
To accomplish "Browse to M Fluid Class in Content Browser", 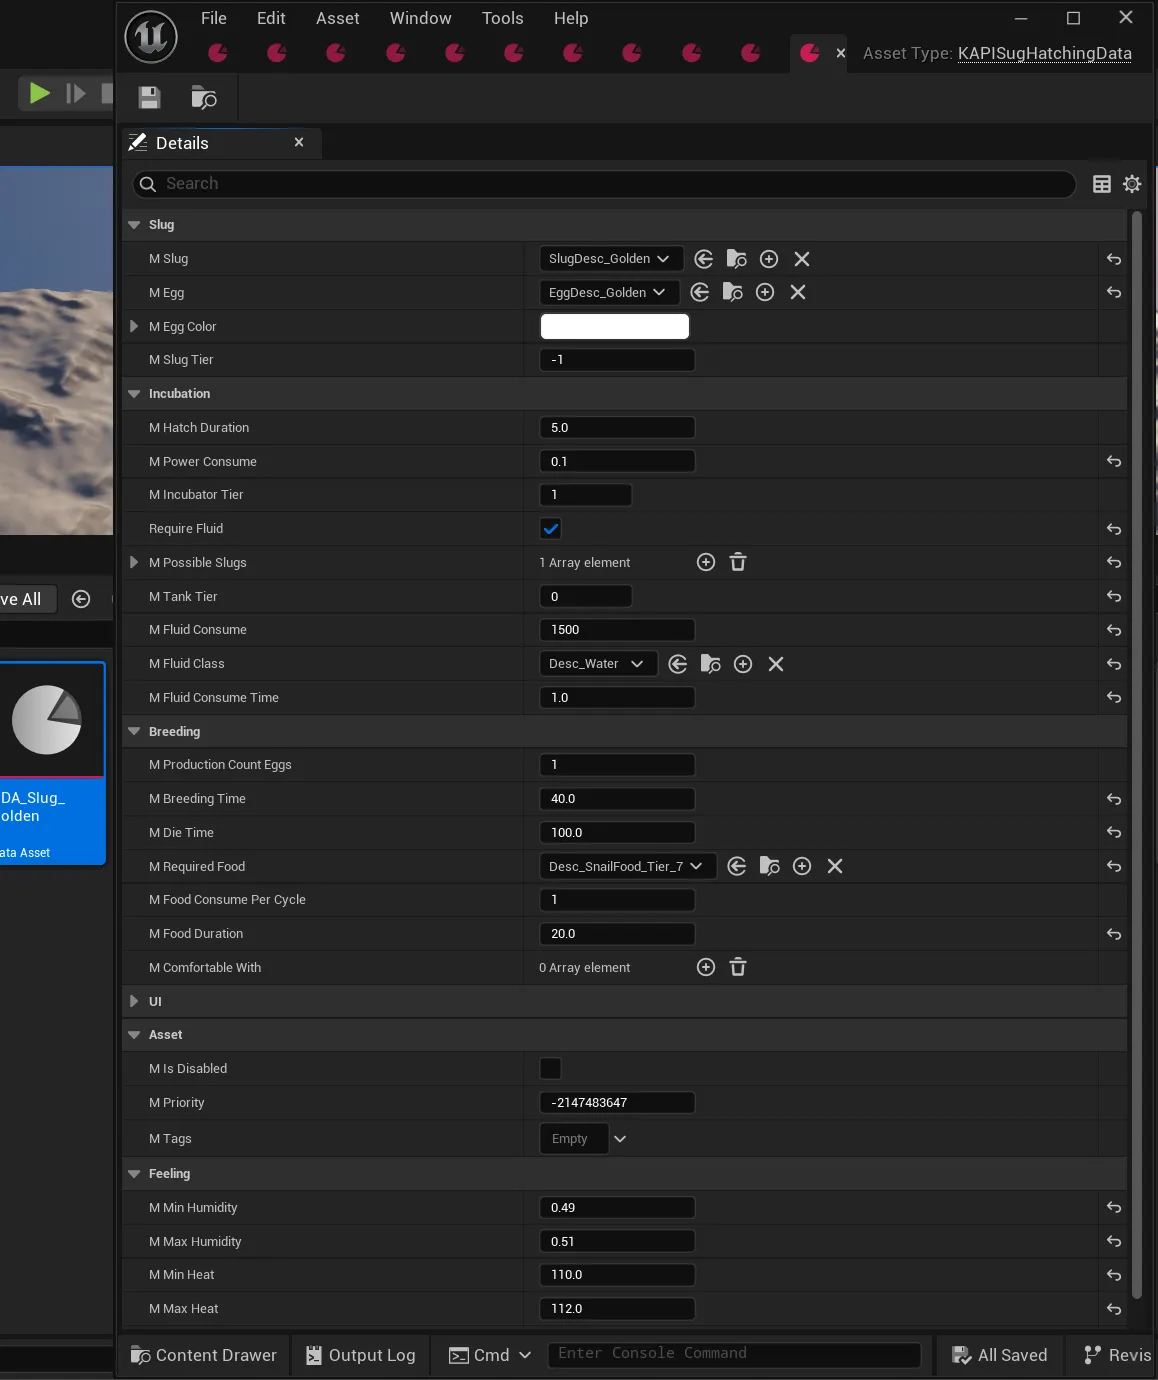I will click(x=711, y=664).
